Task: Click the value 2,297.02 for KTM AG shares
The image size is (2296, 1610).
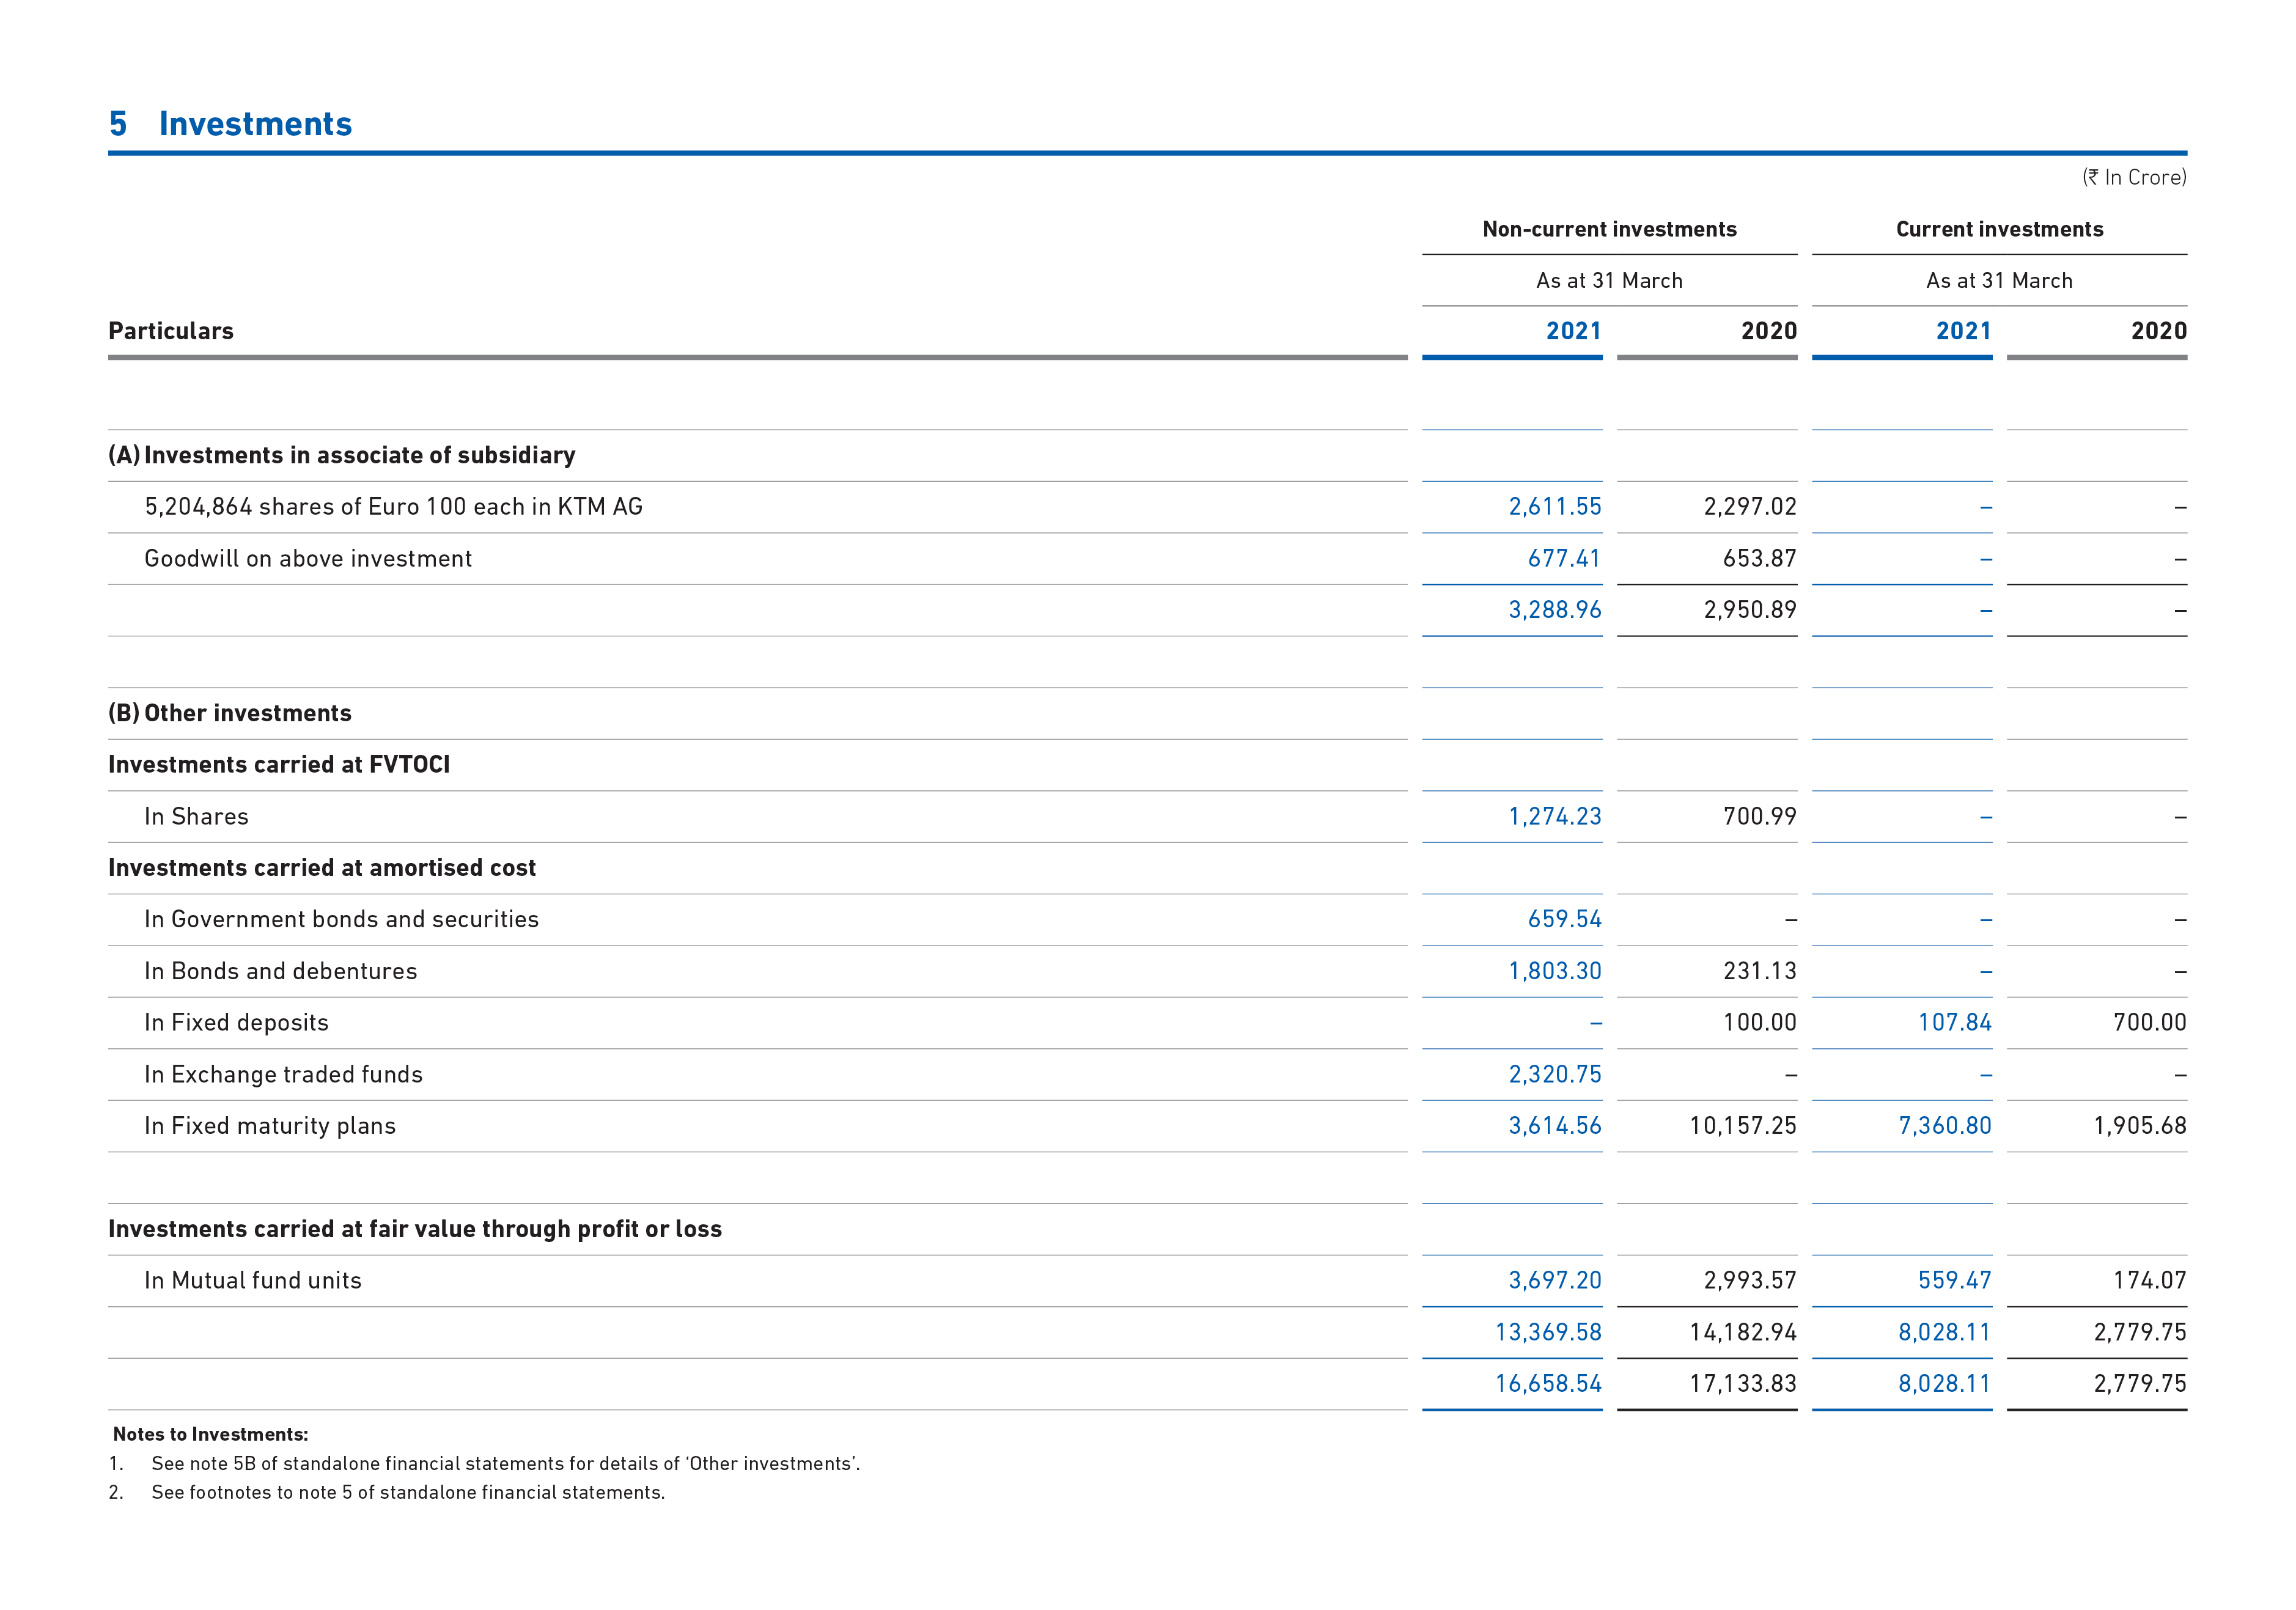Action: click(1750, 507)
